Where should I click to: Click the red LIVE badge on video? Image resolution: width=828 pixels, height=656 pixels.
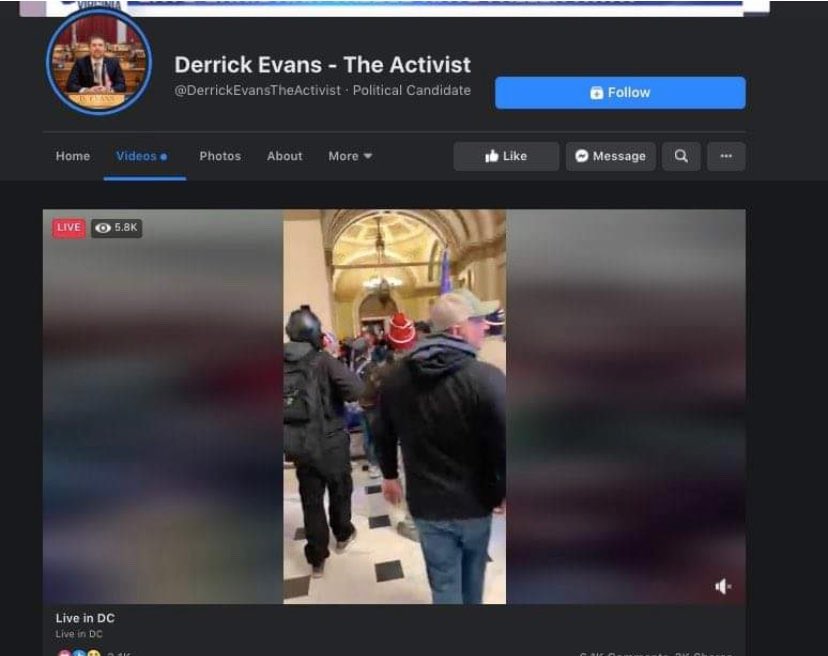click(x=68, y=227)
